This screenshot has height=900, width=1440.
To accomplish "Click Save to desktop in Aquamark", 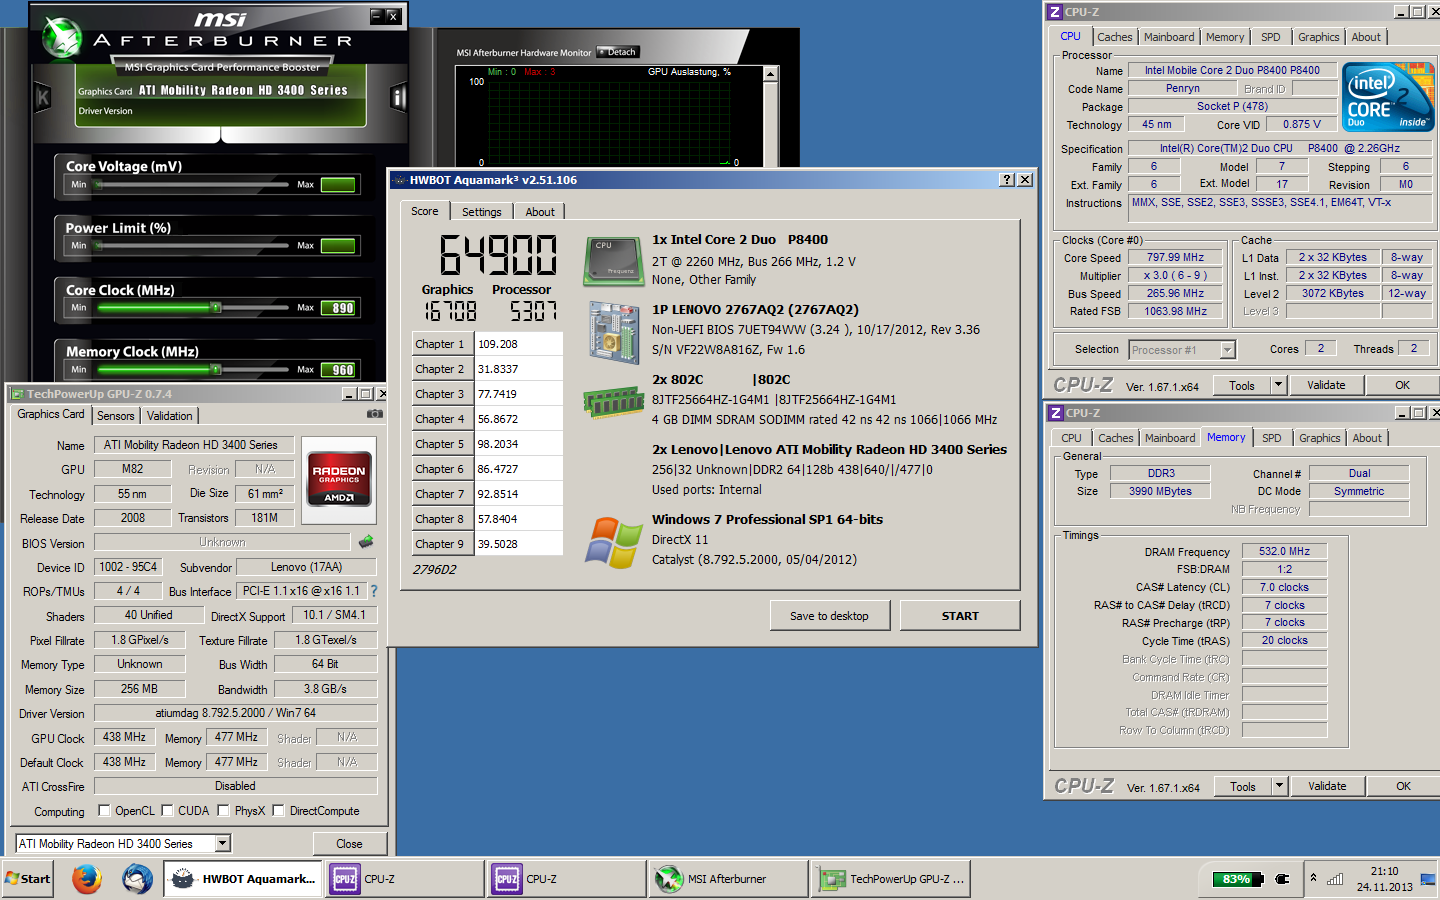I will (829, 616).
